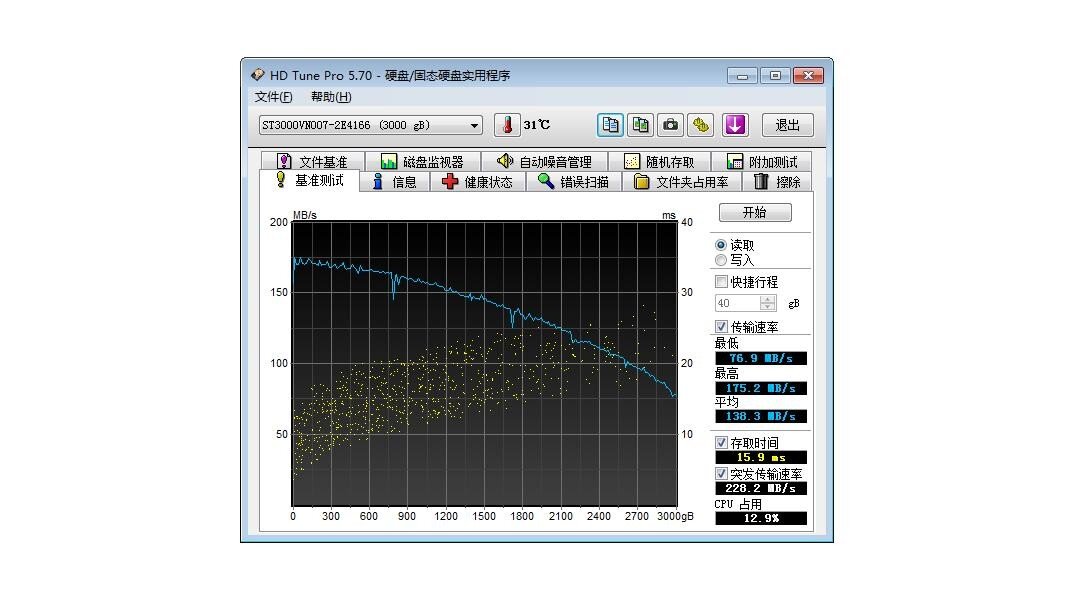1080x600 pixels.
Task: Click the purple down-arrow tray icon
Action: point(735,125)
